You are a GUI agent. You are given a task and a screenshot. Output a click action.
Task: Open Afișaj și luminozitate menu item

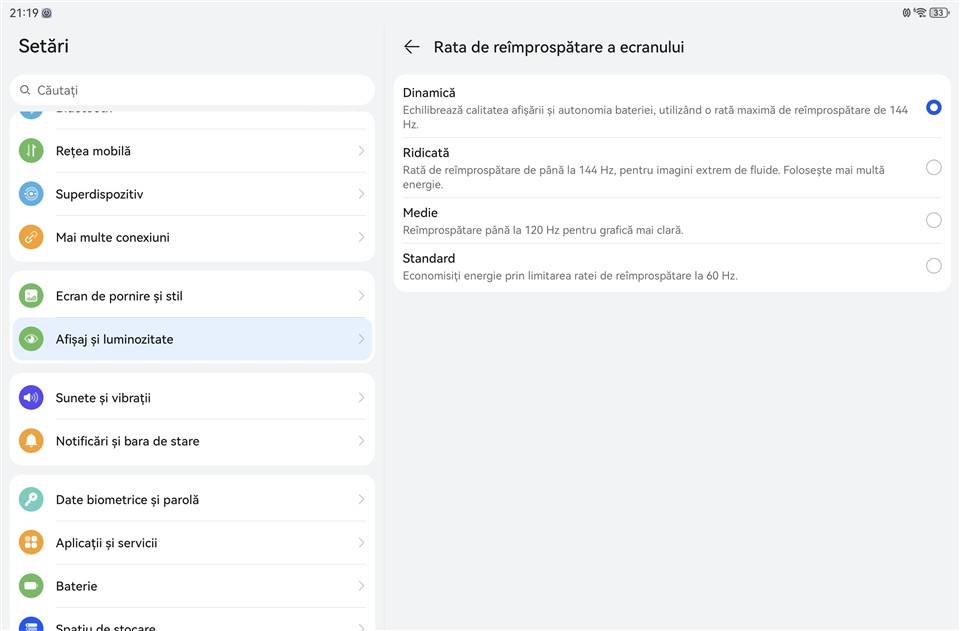(x=192, y=340)
